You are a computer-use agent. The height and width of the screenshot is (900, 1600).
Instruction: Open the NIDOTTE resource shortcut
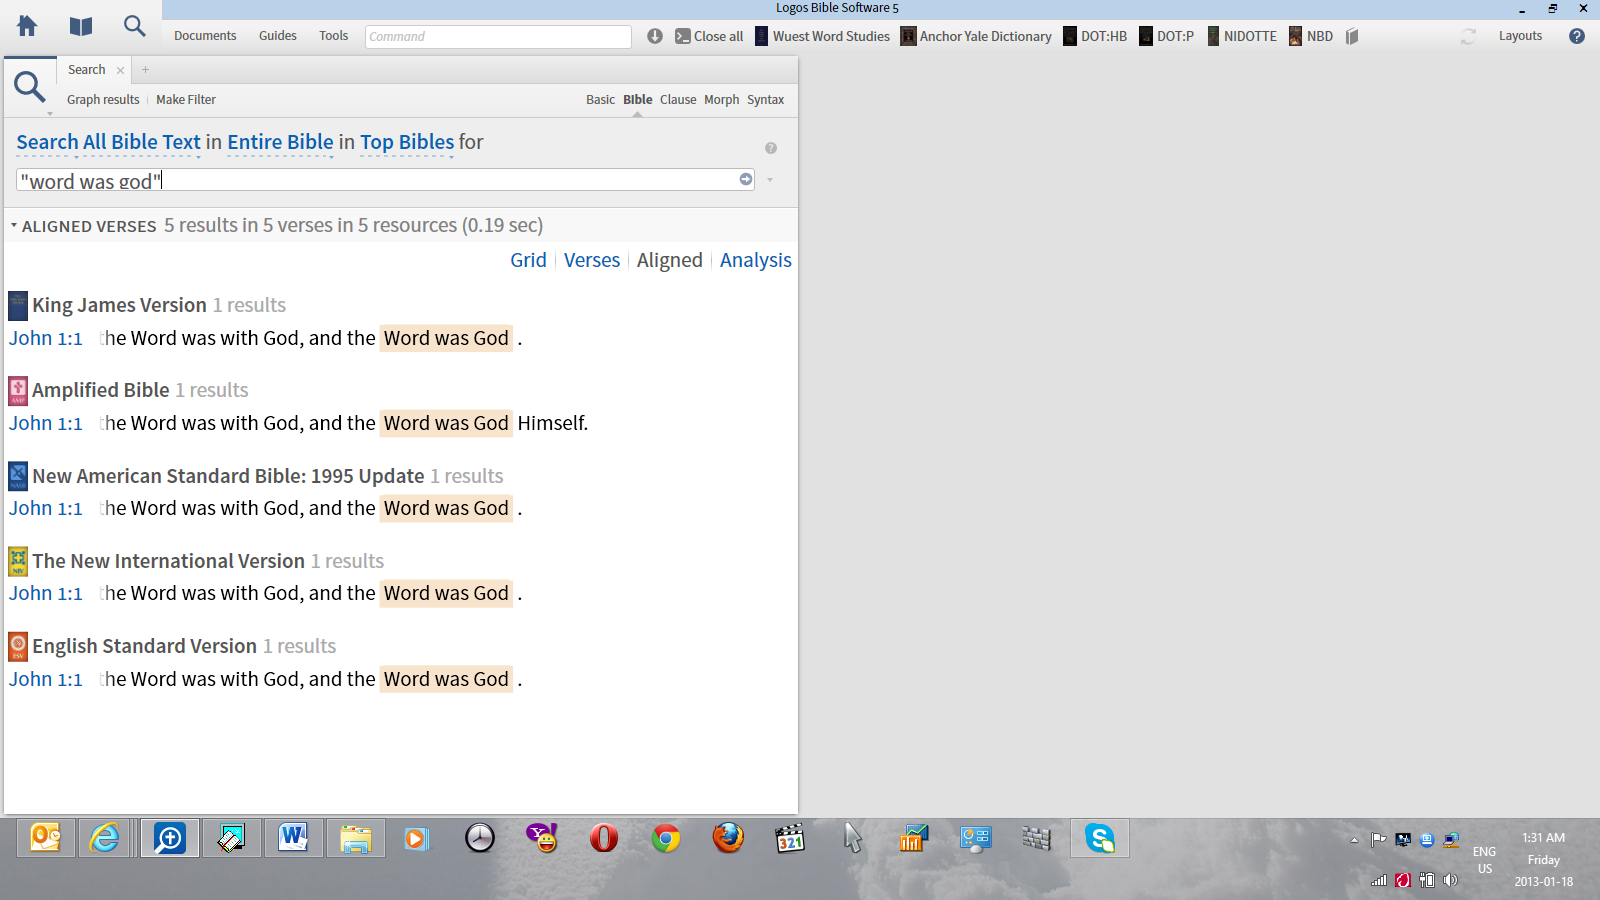(x=1242, y=36)
